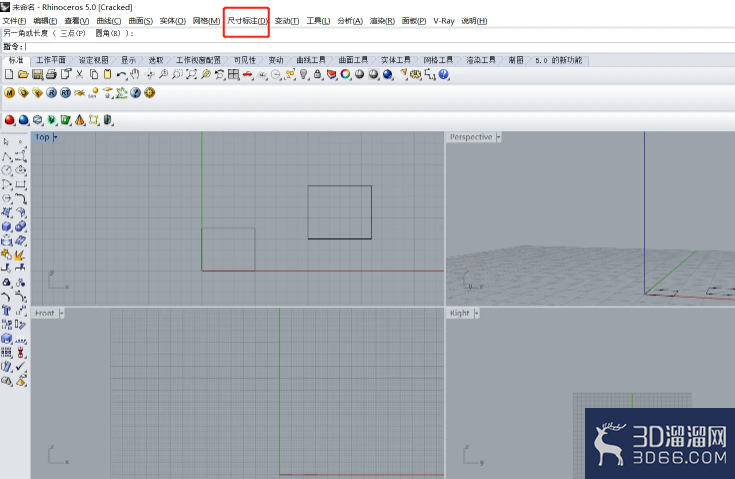Click the Explode icon in left sidebar
The image size is (735, 479).
19,254
